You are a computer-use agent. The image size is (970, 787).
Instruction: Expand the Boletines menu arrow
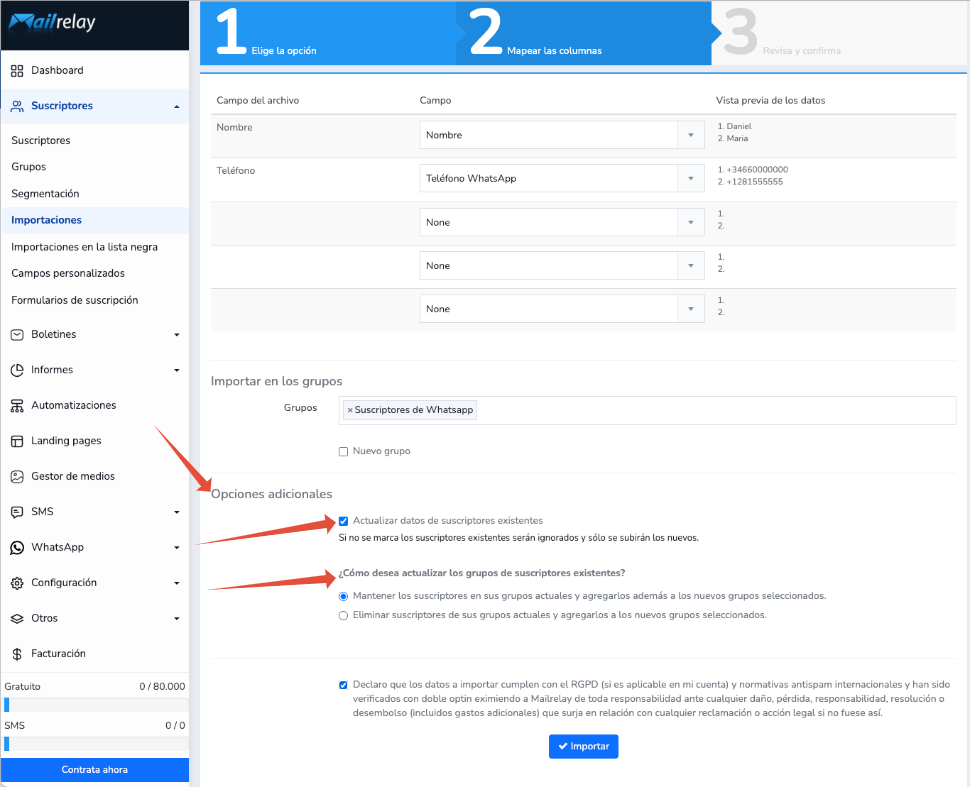177,335
